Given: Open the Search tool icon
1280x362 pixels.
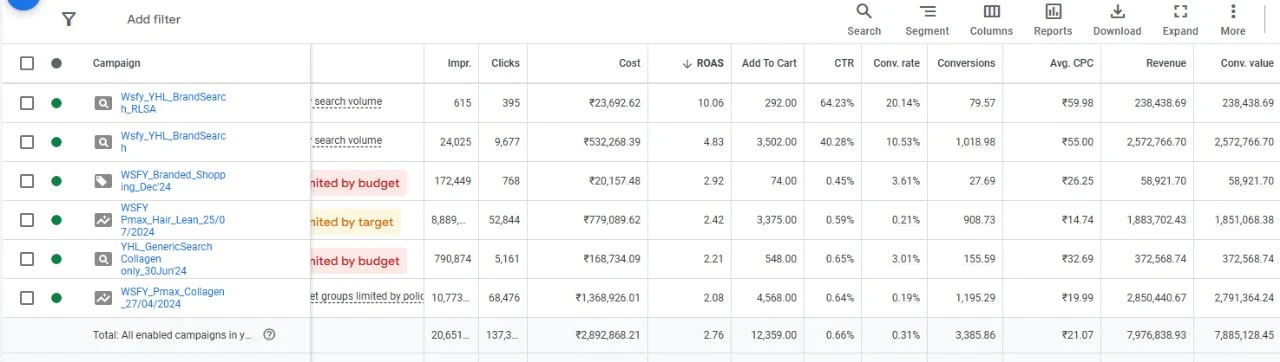Looking at the screenshot, I should point(864,12).
